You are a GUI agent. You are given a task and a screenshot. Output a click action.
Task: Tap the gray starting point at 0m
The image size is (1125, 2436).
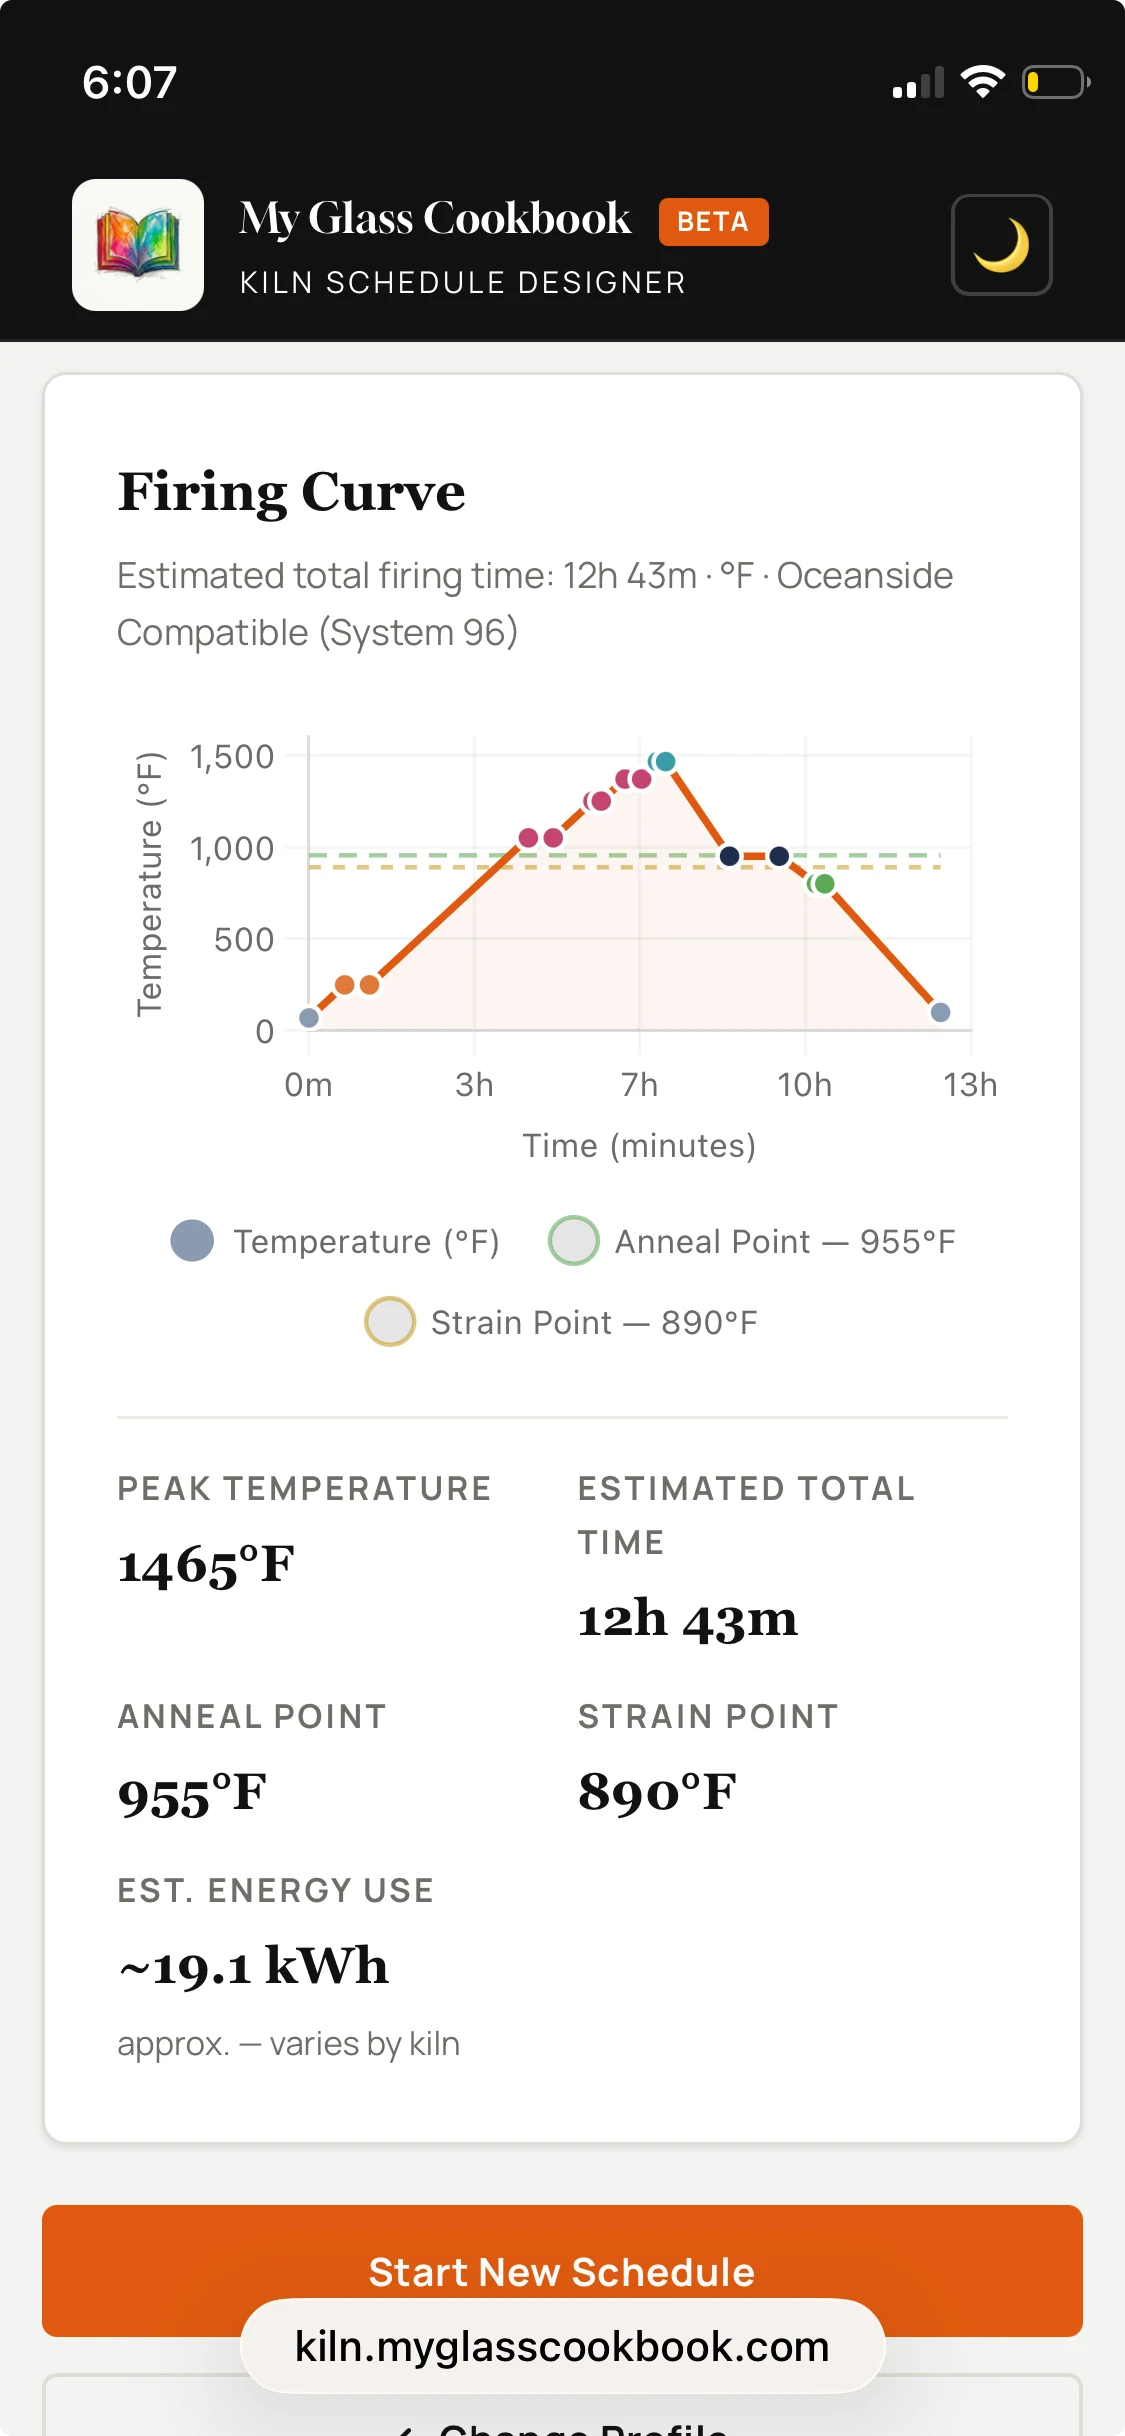tap(309, 1018)
